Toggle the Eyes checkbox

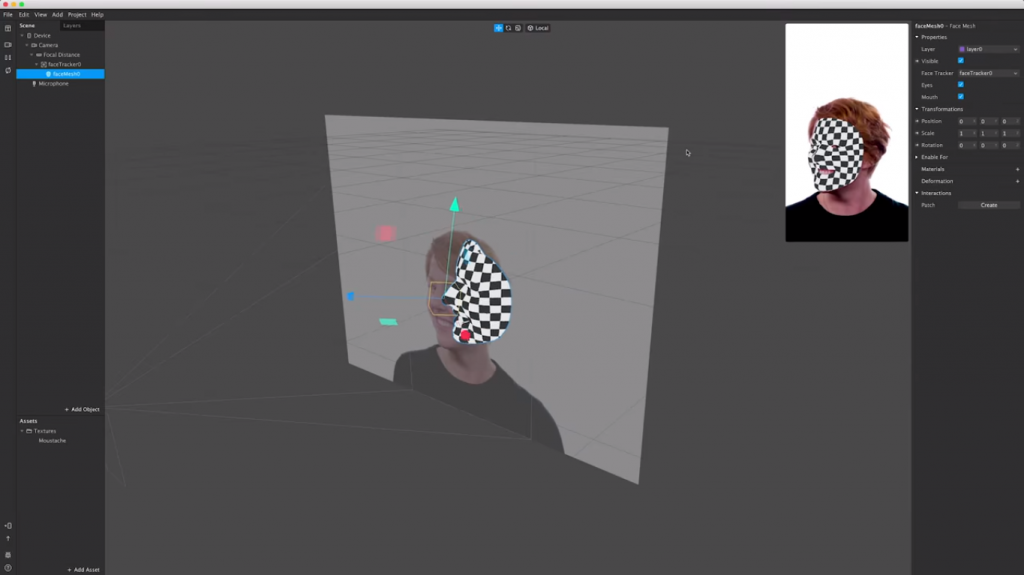click(x=961, y=85)
